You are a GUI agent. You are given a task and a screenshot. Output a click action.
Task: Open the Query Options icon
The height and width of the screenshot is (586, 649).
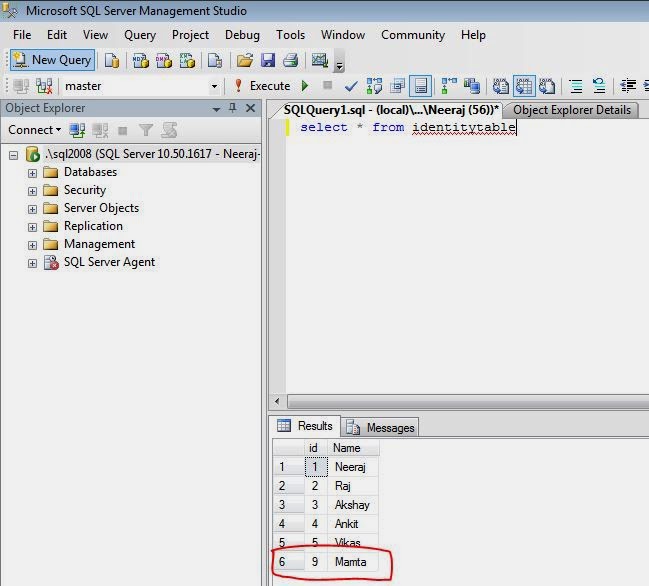pyautogui.click(x=397, y=86)
